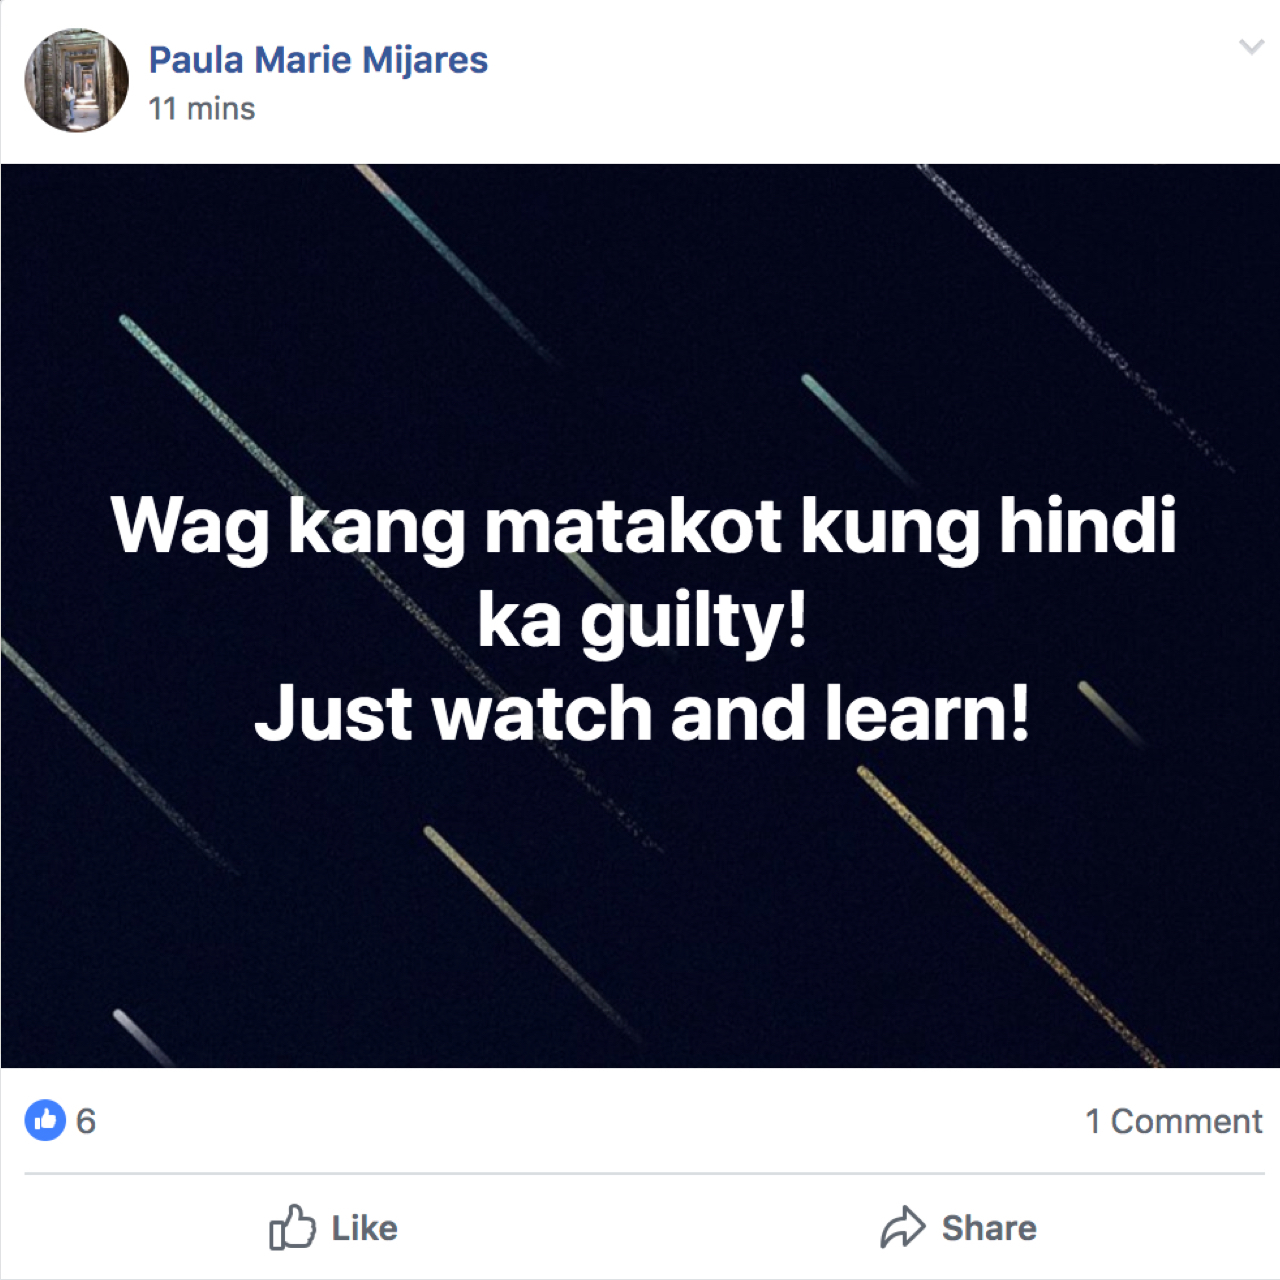Expand the post options chevron
The width and height of the screenshot is (1280, 1280).
(x=1251, y=47)
